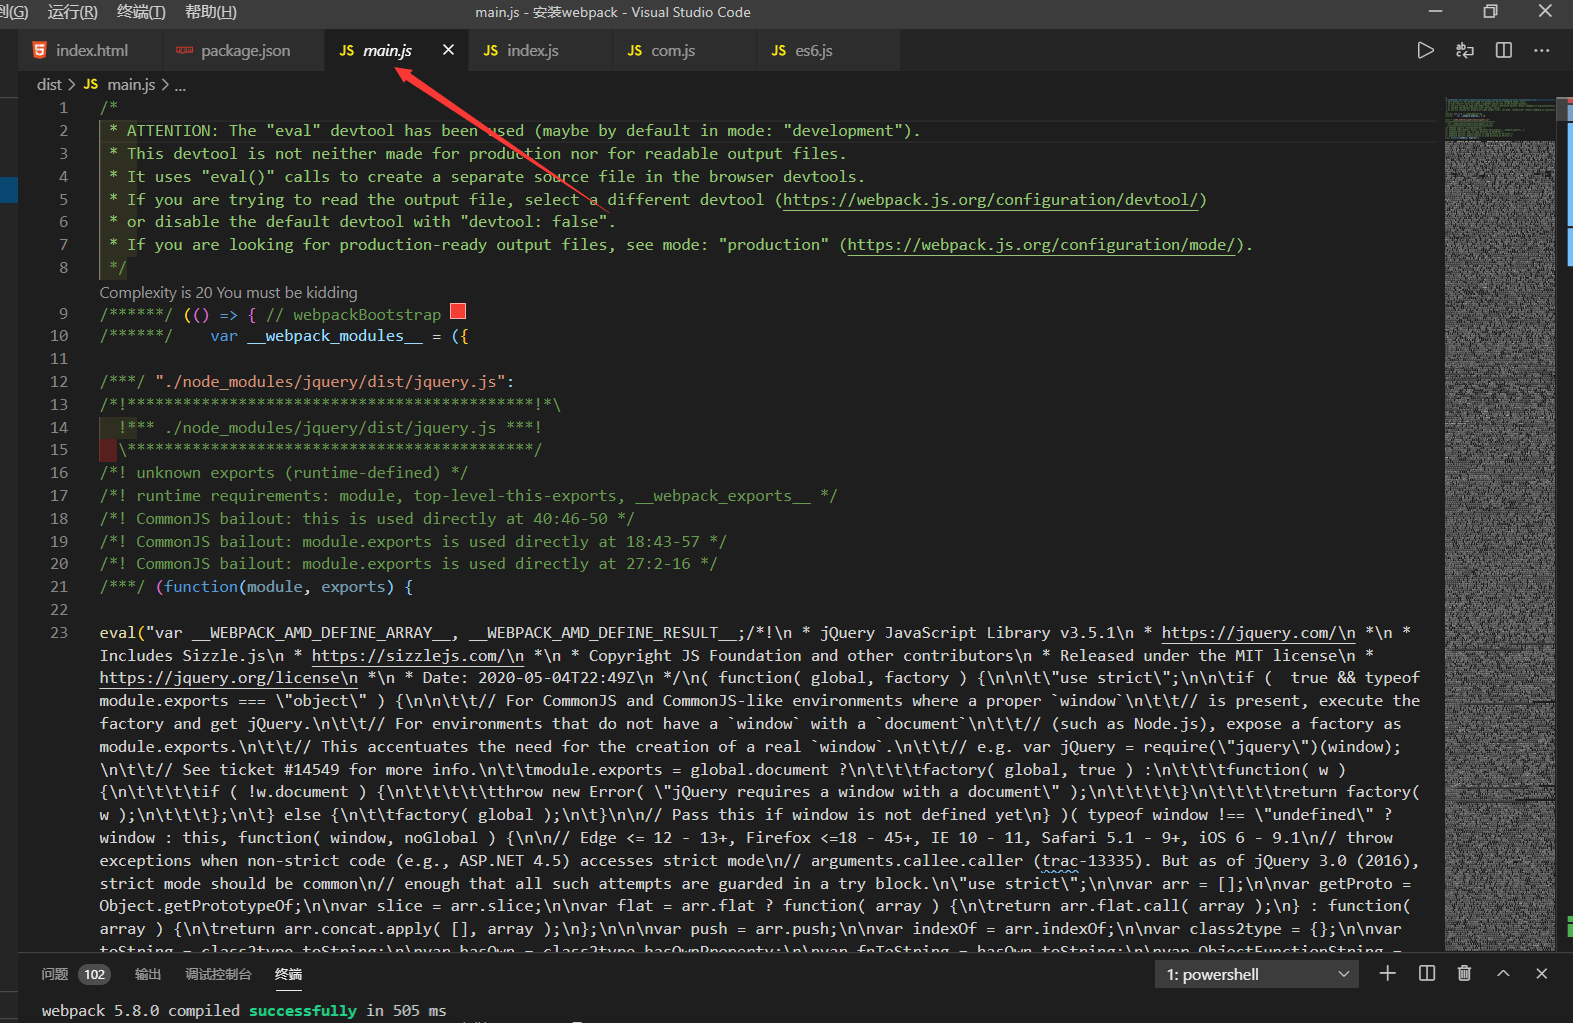Split the editor to the right
Viewport: 1573px width, 1023px height.
tap(1503, 50)
